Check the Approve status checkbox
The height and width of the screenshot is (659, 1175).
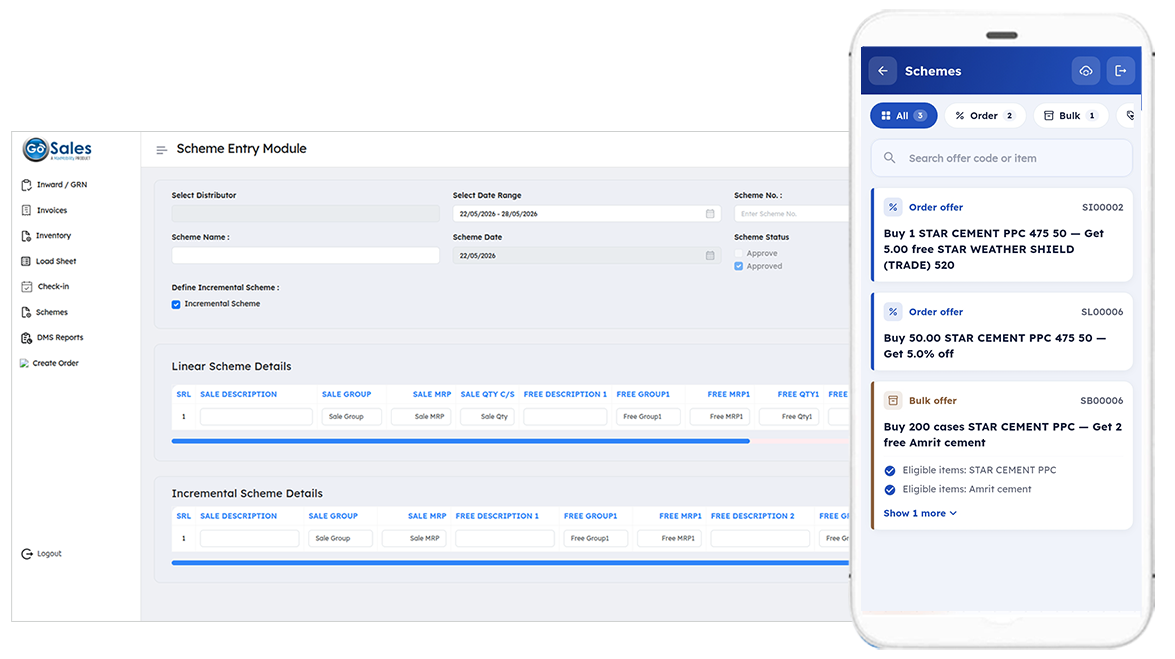(739, 253)
